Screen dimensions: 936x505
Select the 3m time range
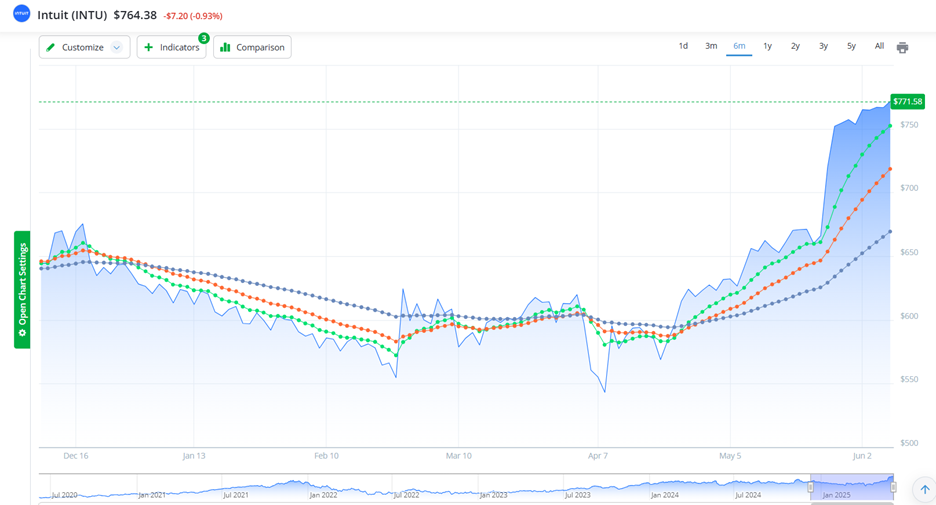point(711,46)
